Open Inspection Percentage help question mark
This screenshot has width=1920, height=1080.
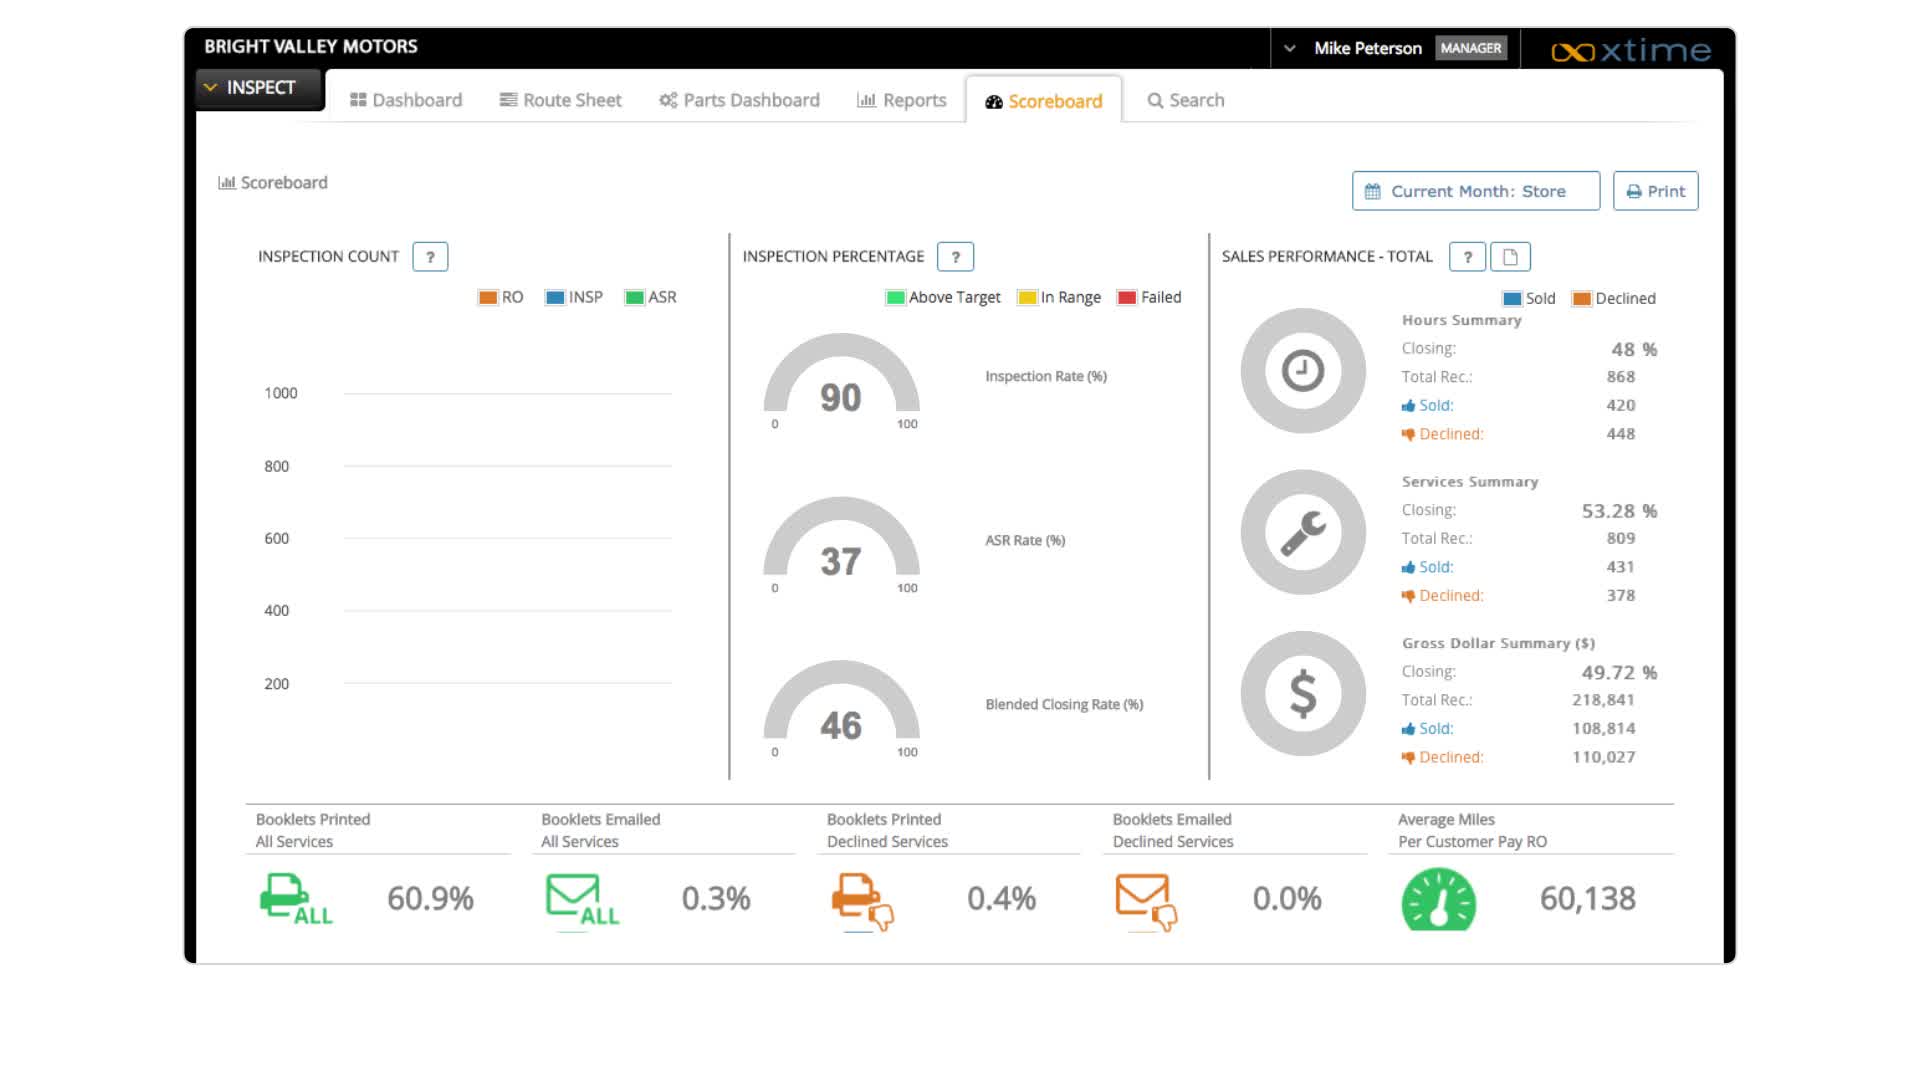point(955,256)
